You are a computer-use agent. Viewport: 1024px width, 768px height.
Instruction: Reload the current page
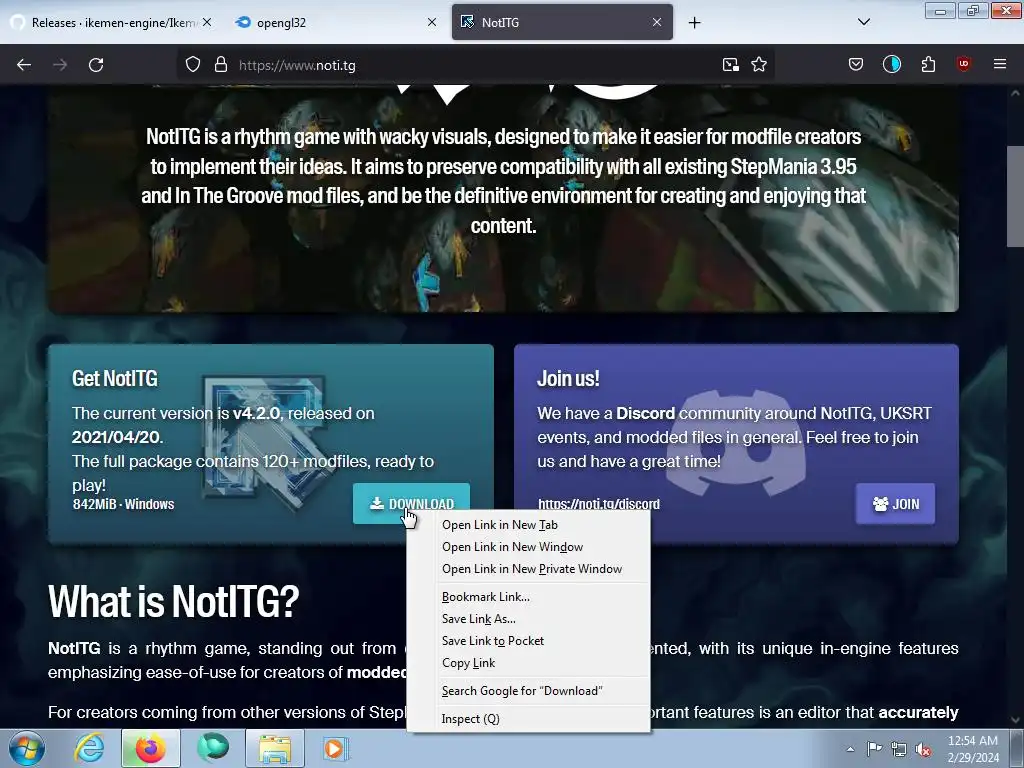[96, 65]
